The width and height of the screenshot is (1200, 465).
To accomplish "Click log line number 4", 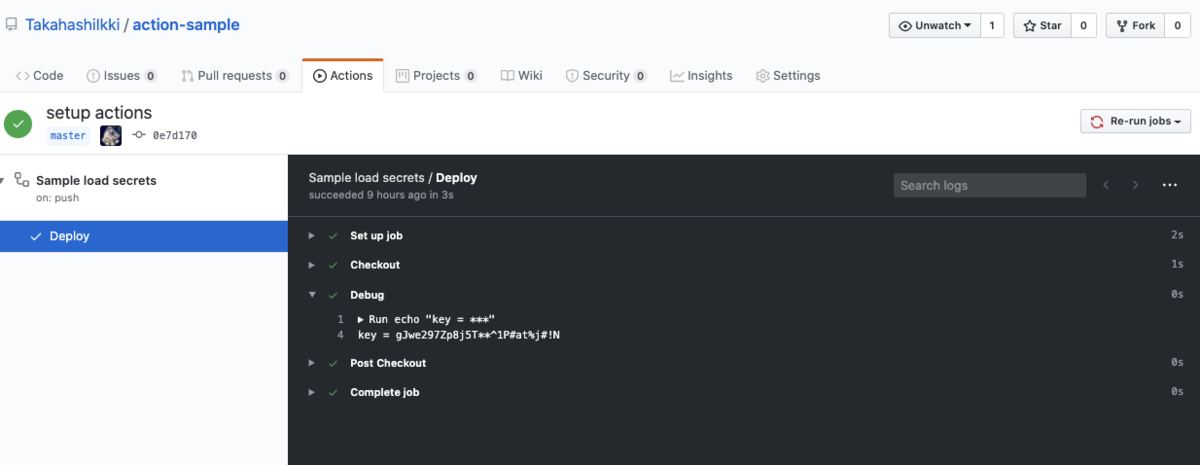I will click(341, 335).
